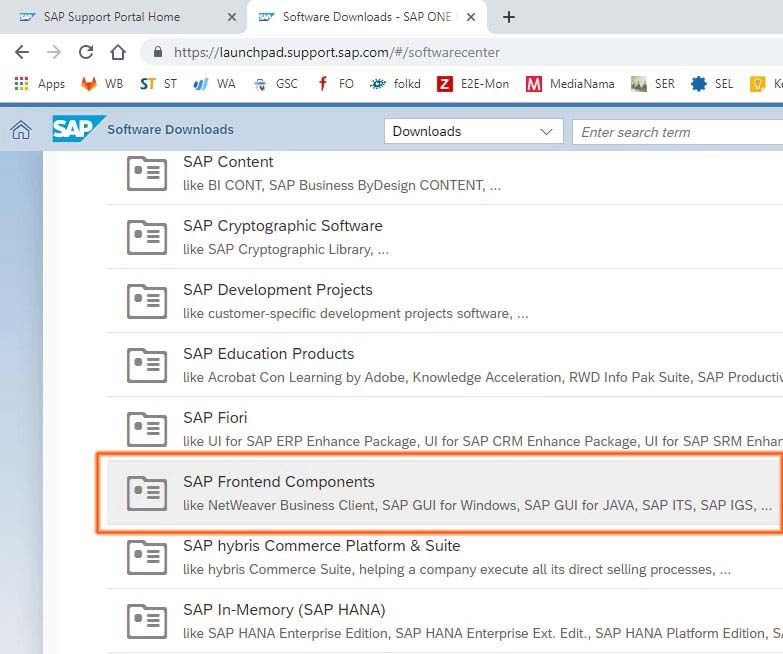Open SAP Frontend Components category
The width and height of the screenshot is (783, 654).
click(279, 482)
